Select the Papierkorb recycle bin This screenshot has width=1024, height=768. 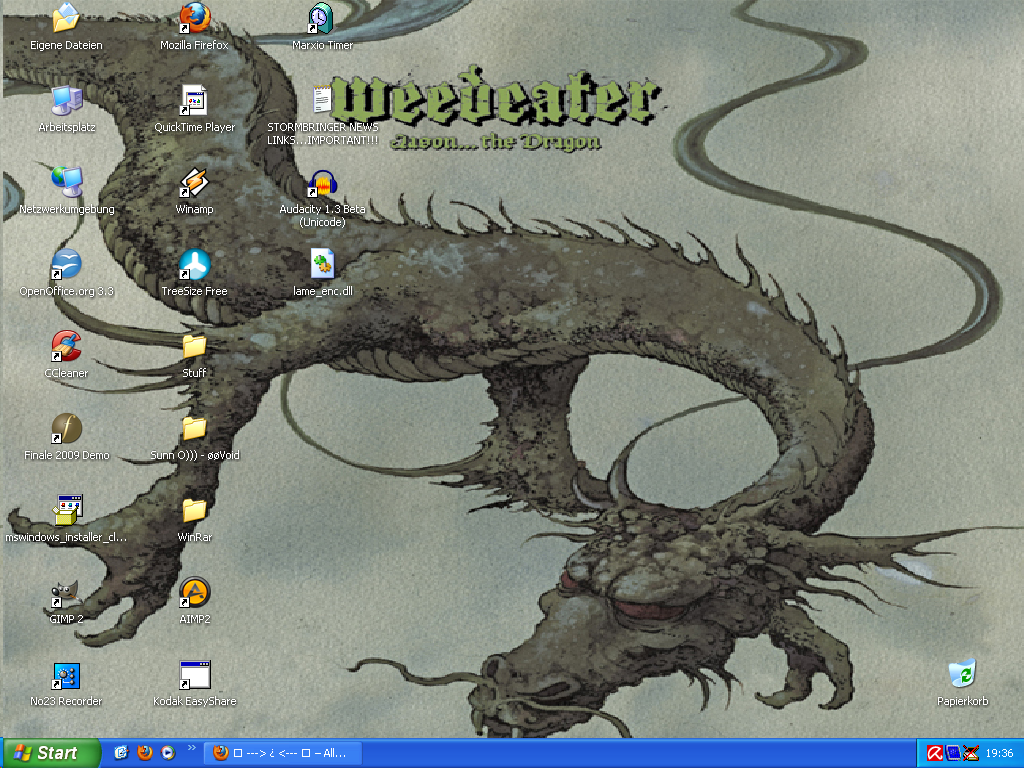tap(963, 673)
